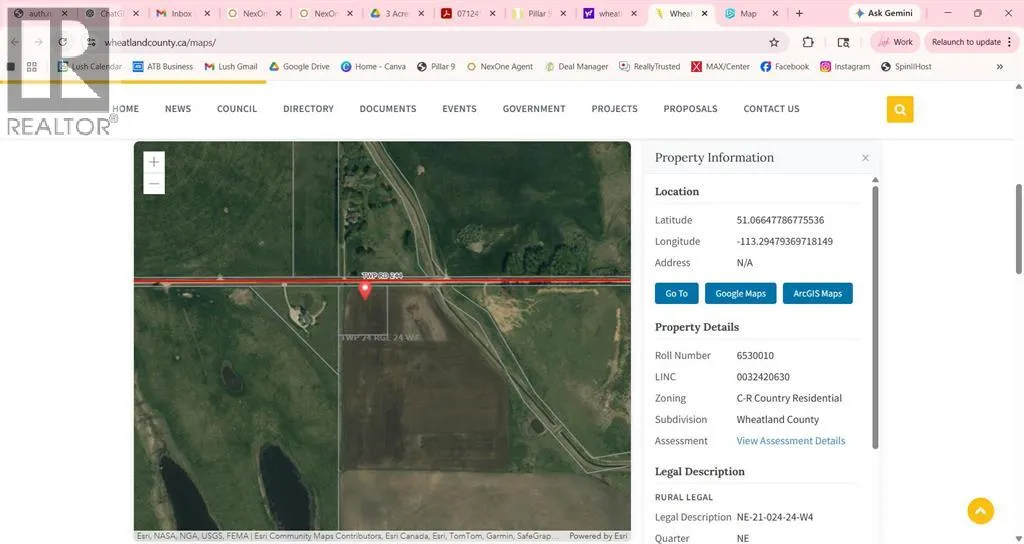The height and width of the screenshot is (544, 1024).
Task: Zoom out on the map
Action: click(x=154, y=184)
